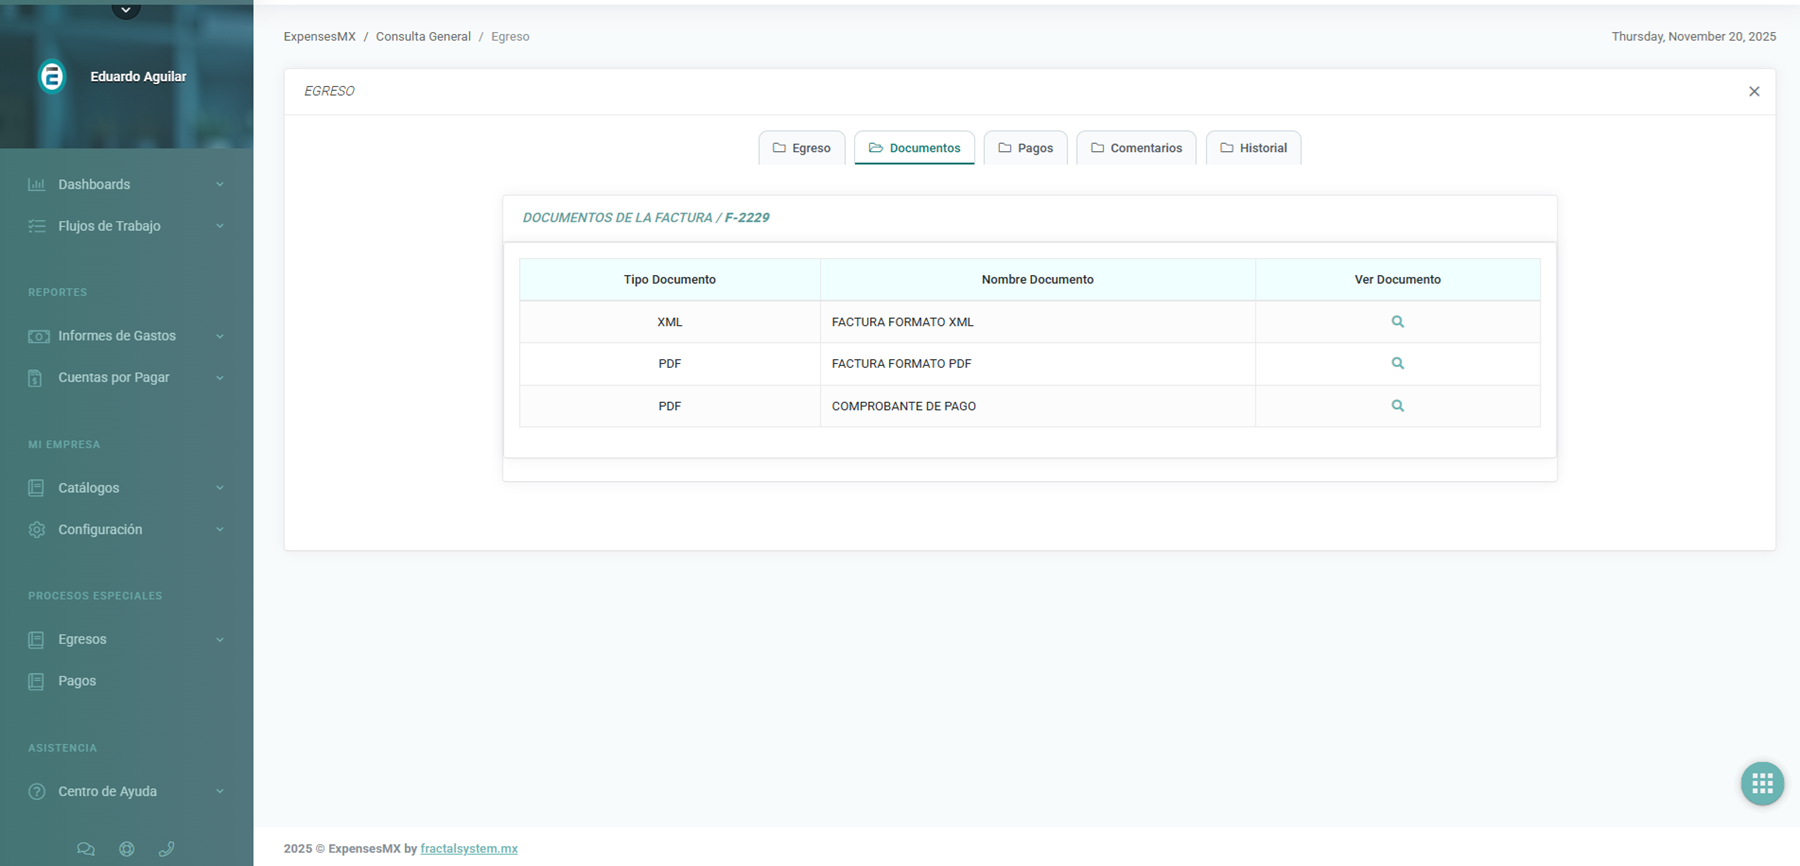View the FACTURA FORMATO XML document
Viewport: 1800px width, 866px height.
pos(1397,322)
